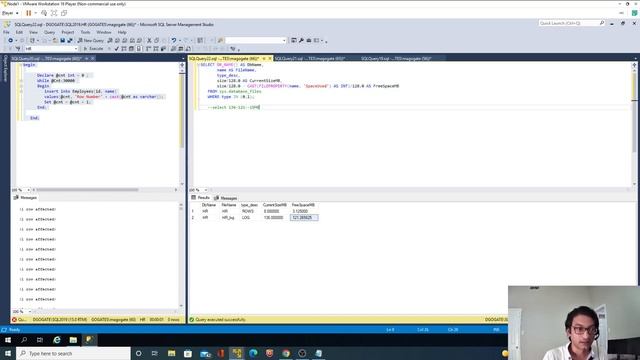
Task: Click the host Task View taskbar icon
Action: click(155, 353)
